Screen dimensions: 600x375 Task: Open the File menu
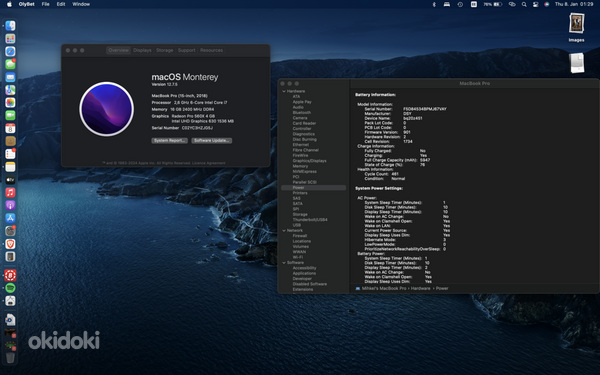click(x=46, y=4)
